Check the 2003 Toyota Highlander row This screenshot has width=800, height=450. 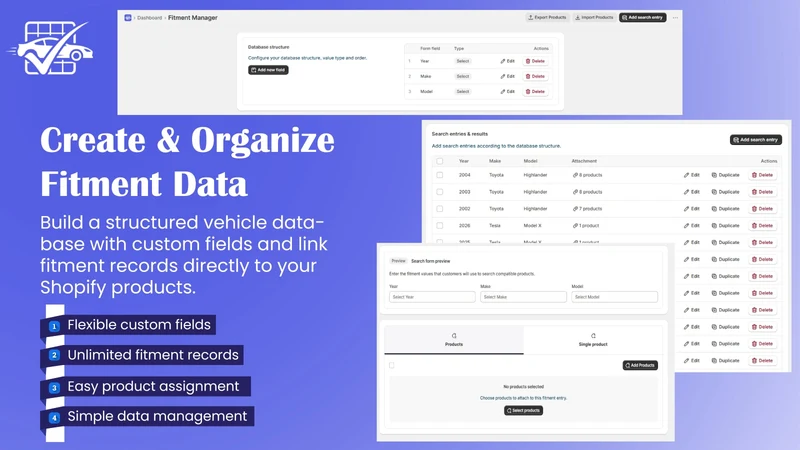click(439, 192)
